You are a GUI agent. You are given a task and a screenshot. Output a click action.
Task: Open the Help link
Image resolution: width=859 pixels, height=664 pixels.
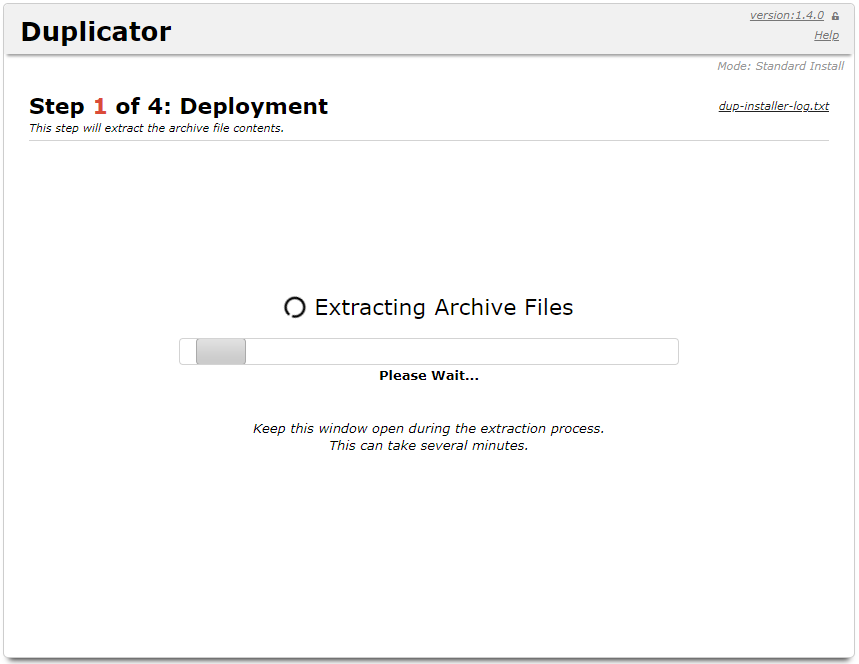tap(826, 35)
